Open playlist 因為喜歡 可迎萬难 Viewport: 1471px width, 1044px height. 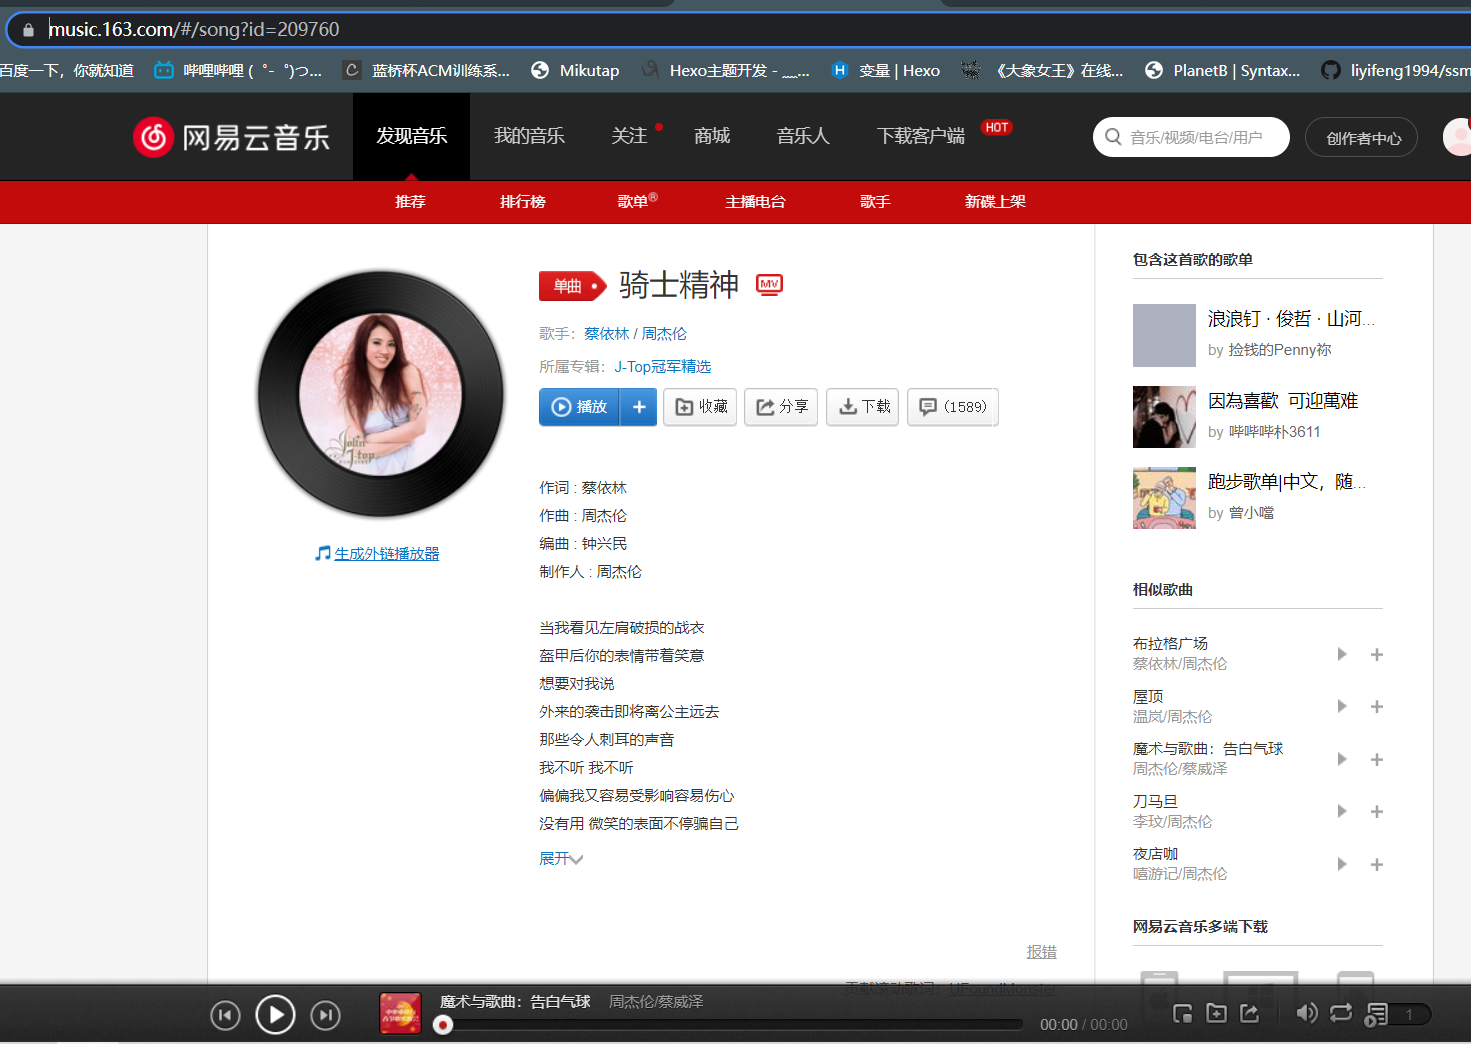[1283, 401]
